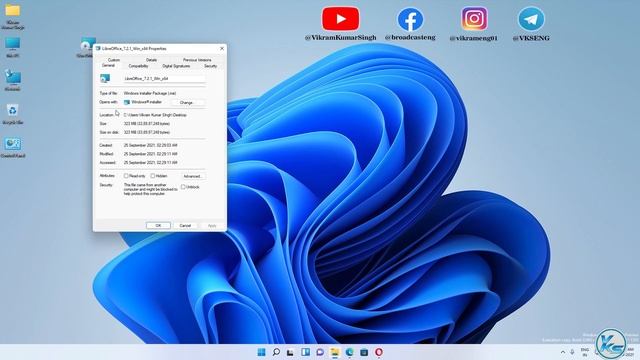This screenshot has width=640, height=360.
Task: Enable the Read-only attribute checkbox
Action: (126, 176)
